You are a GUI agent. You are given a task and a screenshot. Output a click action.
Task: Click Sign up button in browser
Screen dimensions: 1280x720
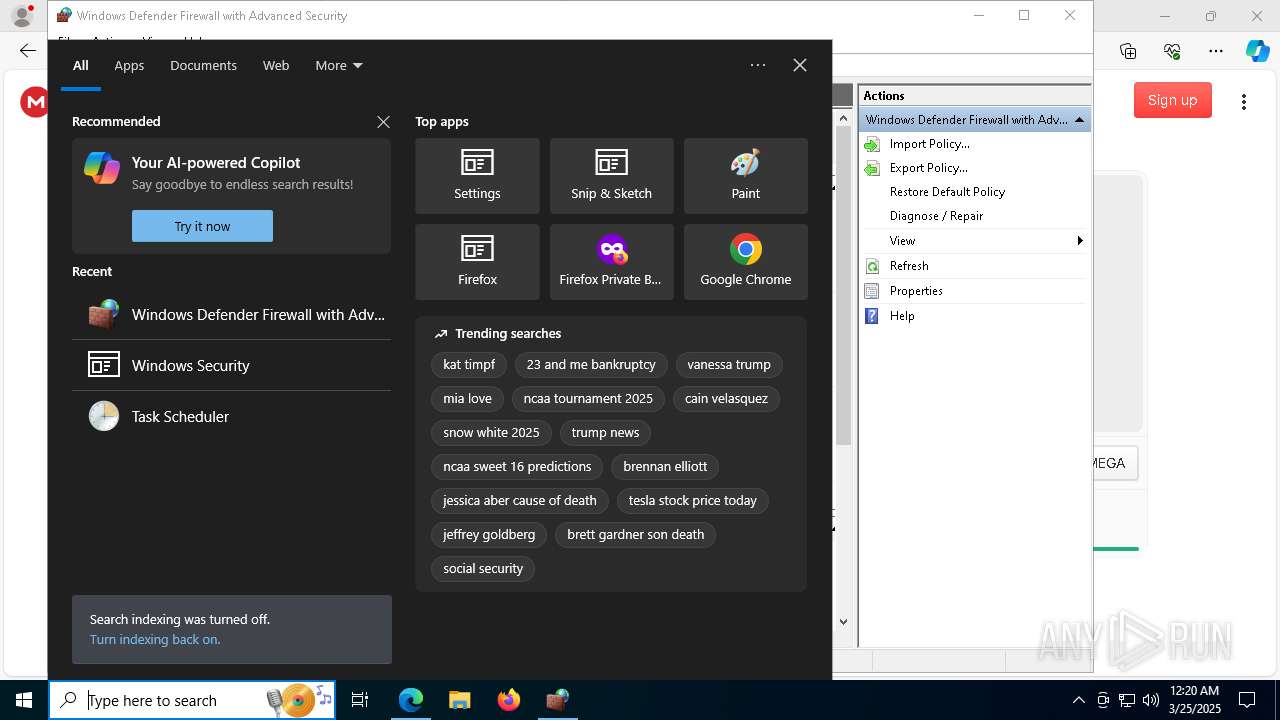(1172, 100)
